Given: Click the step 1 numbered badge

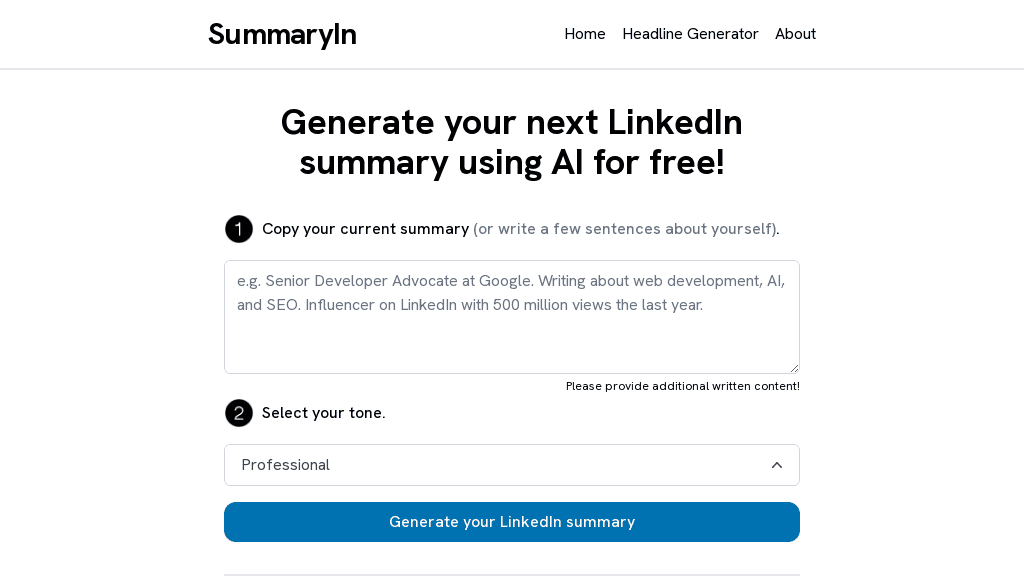Looking at the screenshot, I should pyautogui.click(x=239, y=229).
